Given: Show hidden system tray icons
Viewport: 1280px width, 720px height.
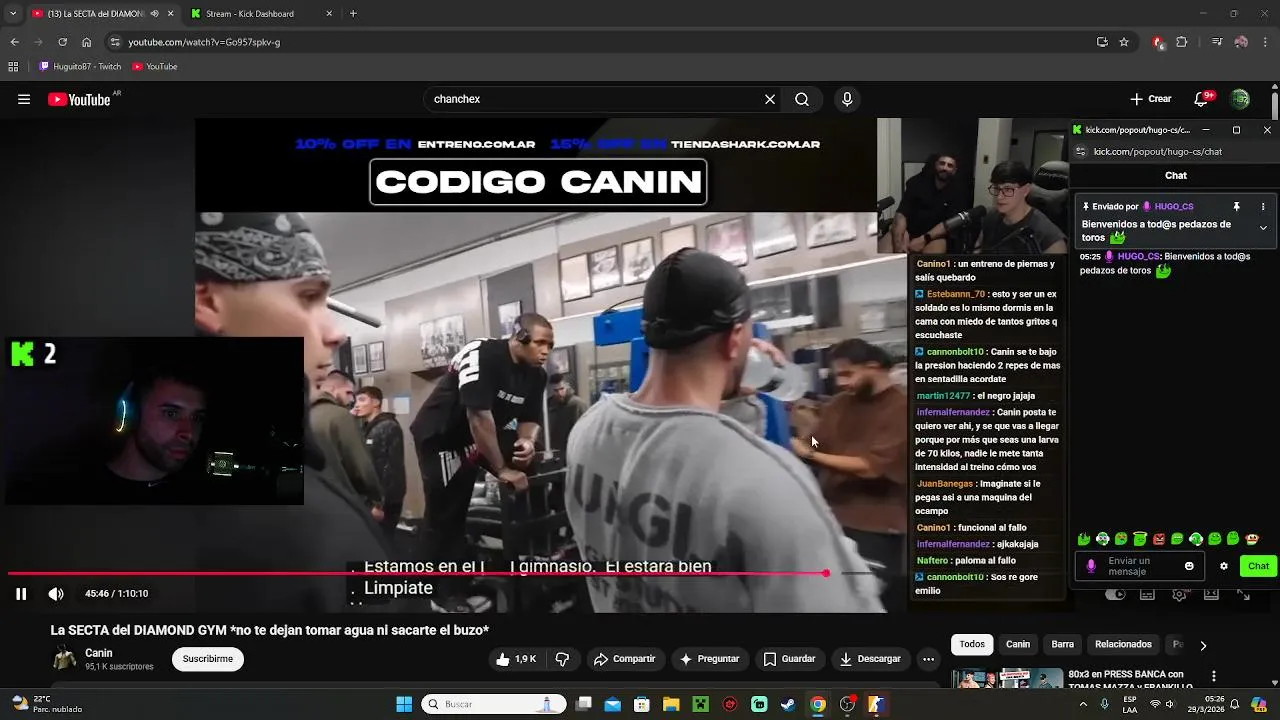Looking at the screenshot, I should coord(1083,704).
